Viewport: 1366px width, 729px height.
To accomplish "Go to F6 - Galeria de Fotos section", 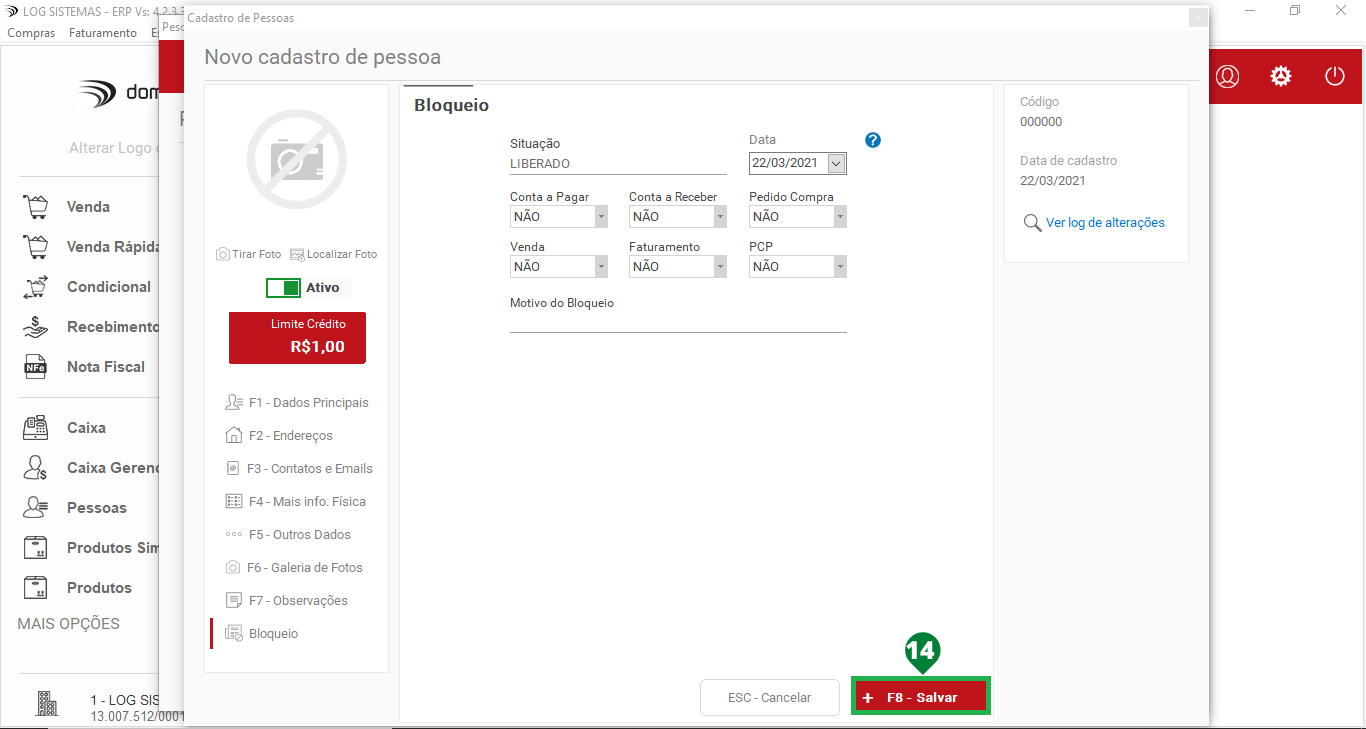I will coord(293,568).
